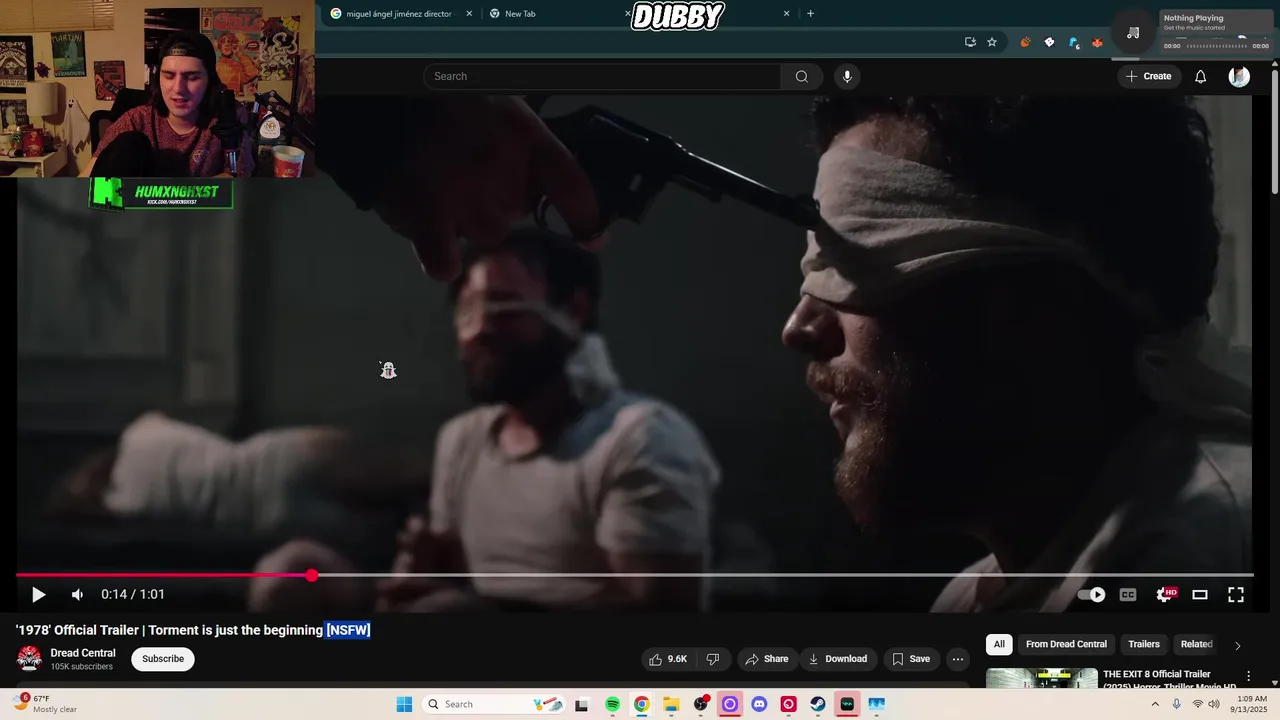Screen dimensions: 1280x720
Task: Open the player settings gear
Action: pos(1165,595)
